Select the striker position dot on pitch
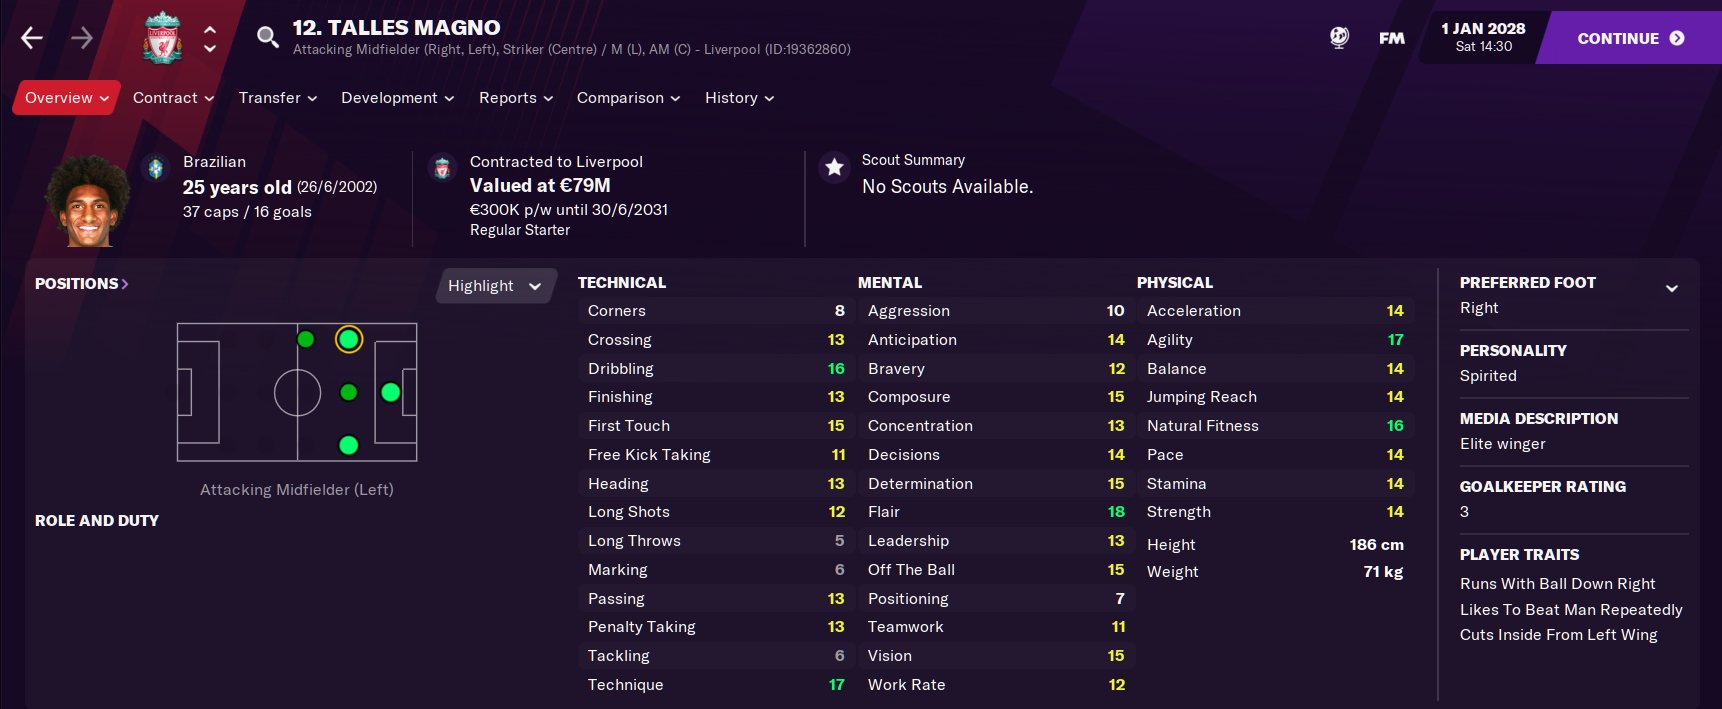The height and width of the screenshot is (709, 1722). (x=391, y=392)
